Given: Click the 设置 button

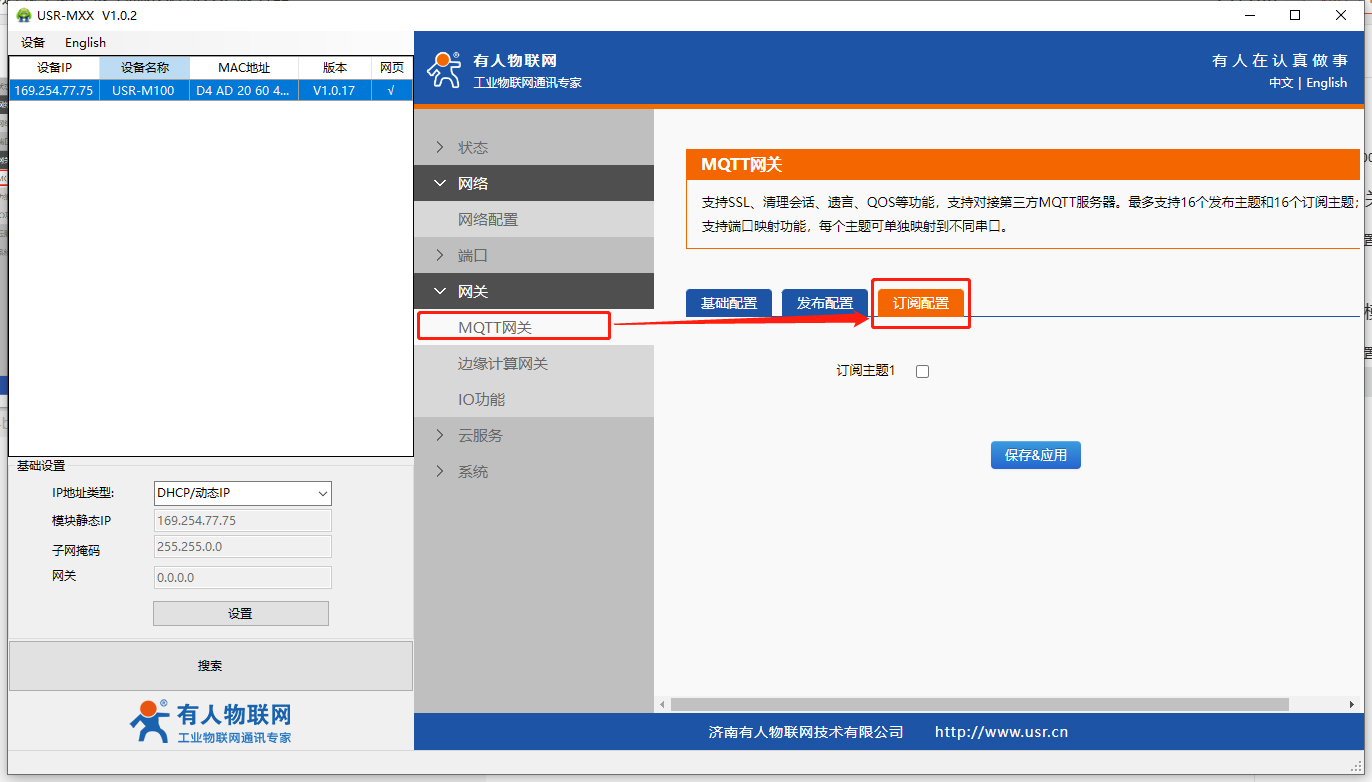Looking at the screenshot, I should 240,613.
